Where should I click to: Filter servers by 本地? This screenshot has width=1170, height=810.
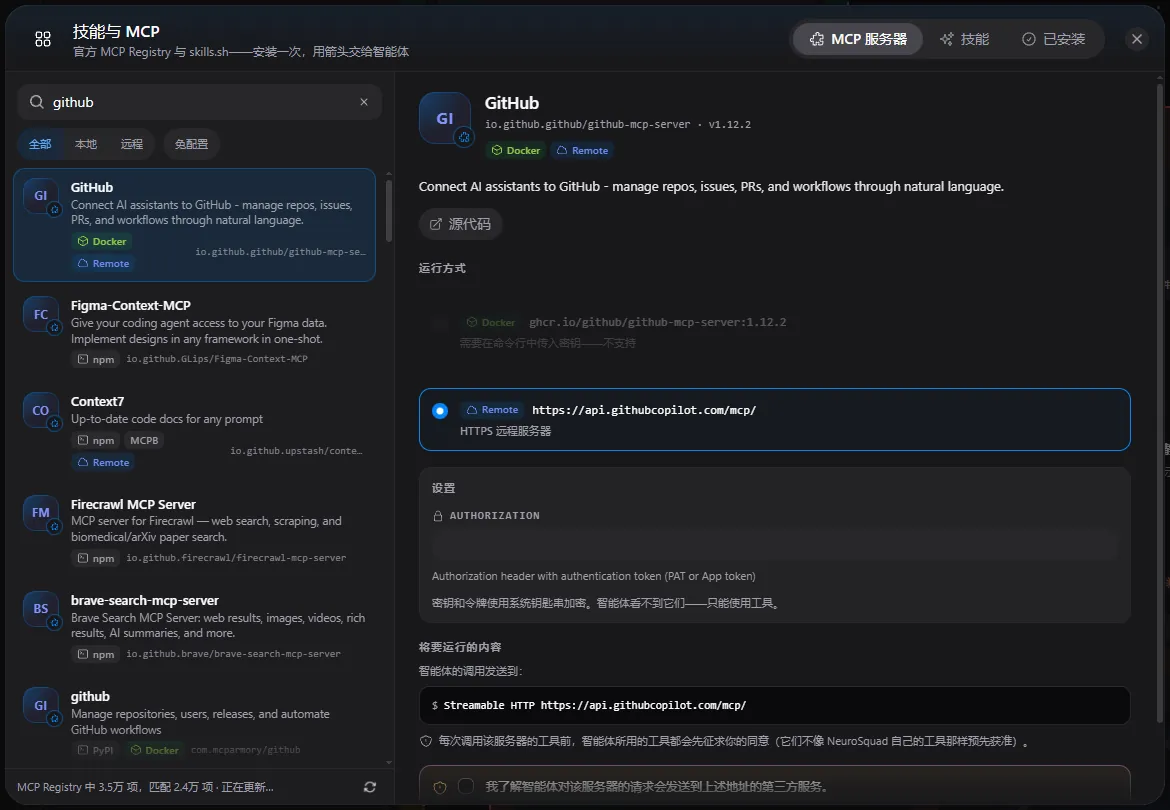point(86,144)
